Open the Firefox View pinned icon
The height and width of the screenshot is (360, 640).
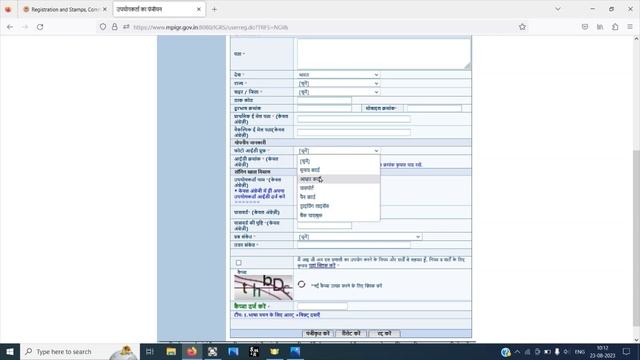click(x=8, y=9)
